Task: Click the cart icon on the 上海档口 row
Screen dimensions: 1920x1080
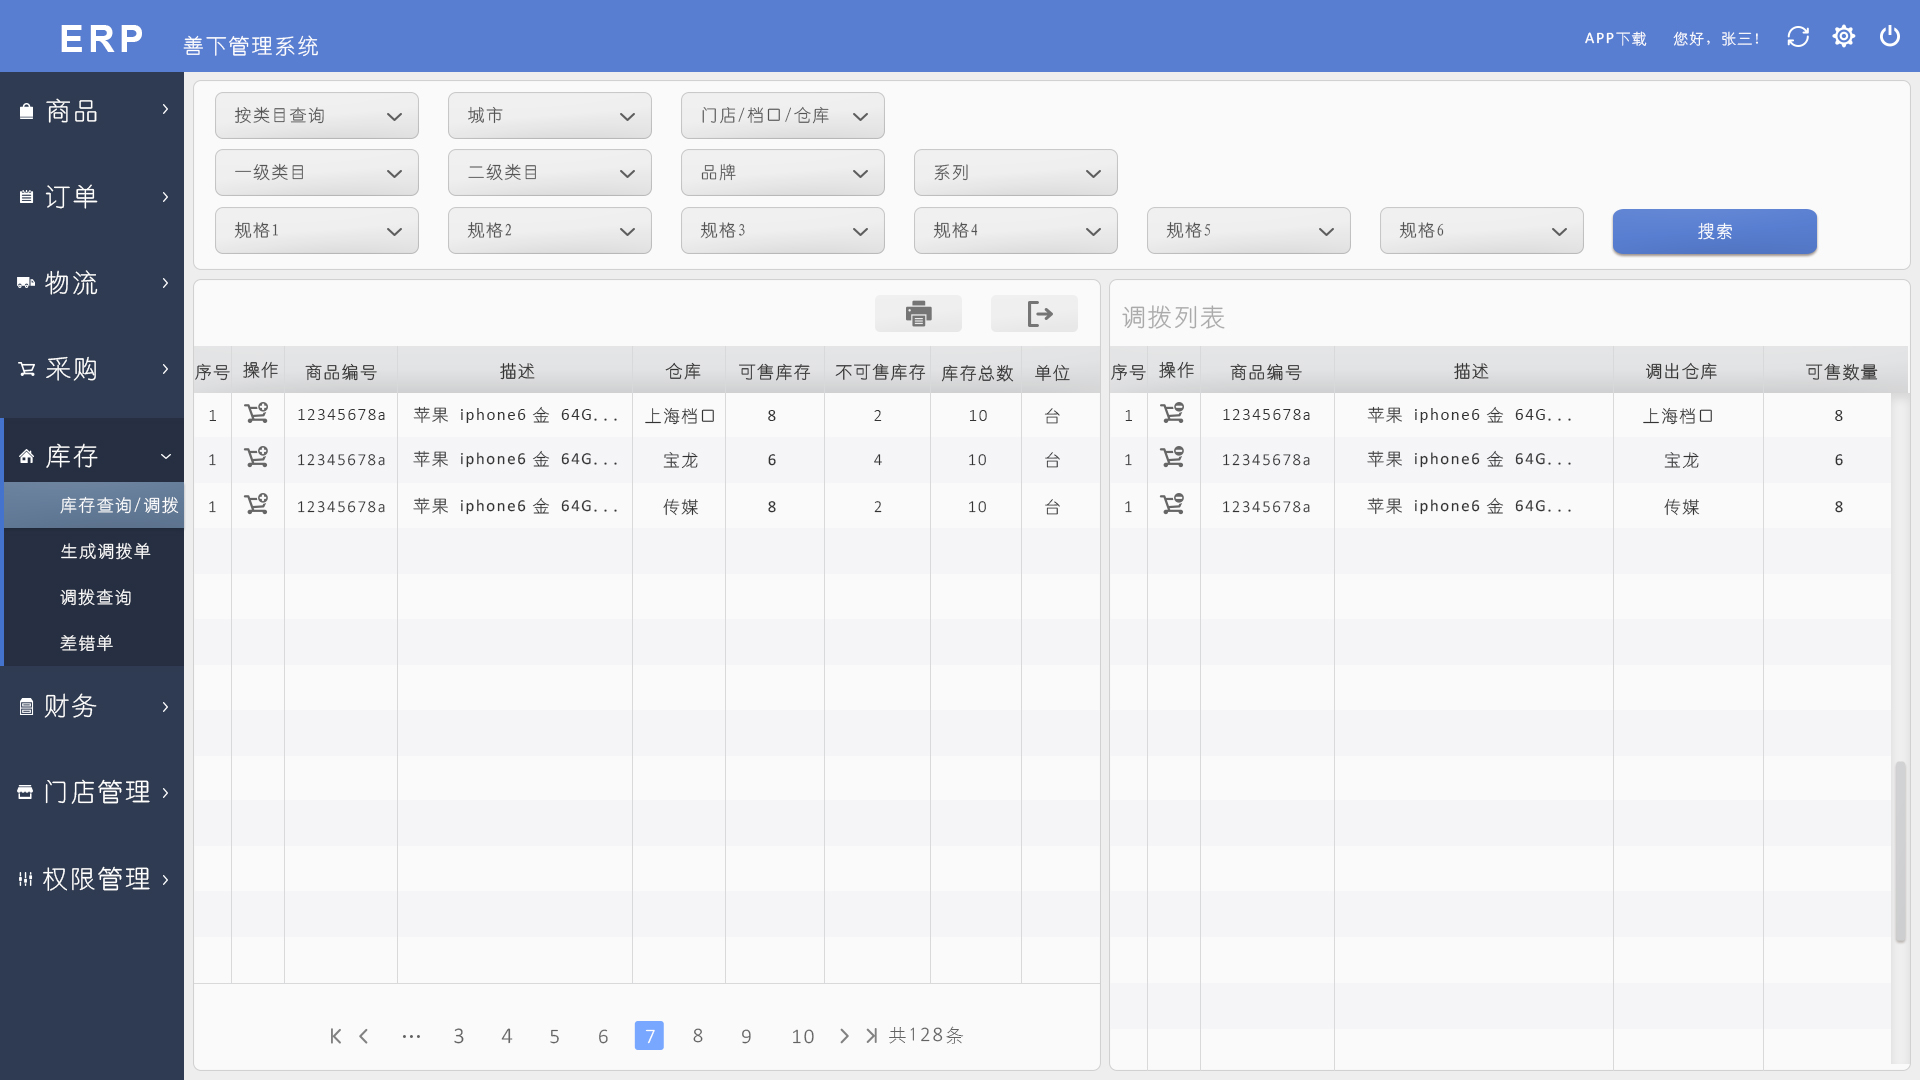Action: pyautogui.click(x=257, y=413)
